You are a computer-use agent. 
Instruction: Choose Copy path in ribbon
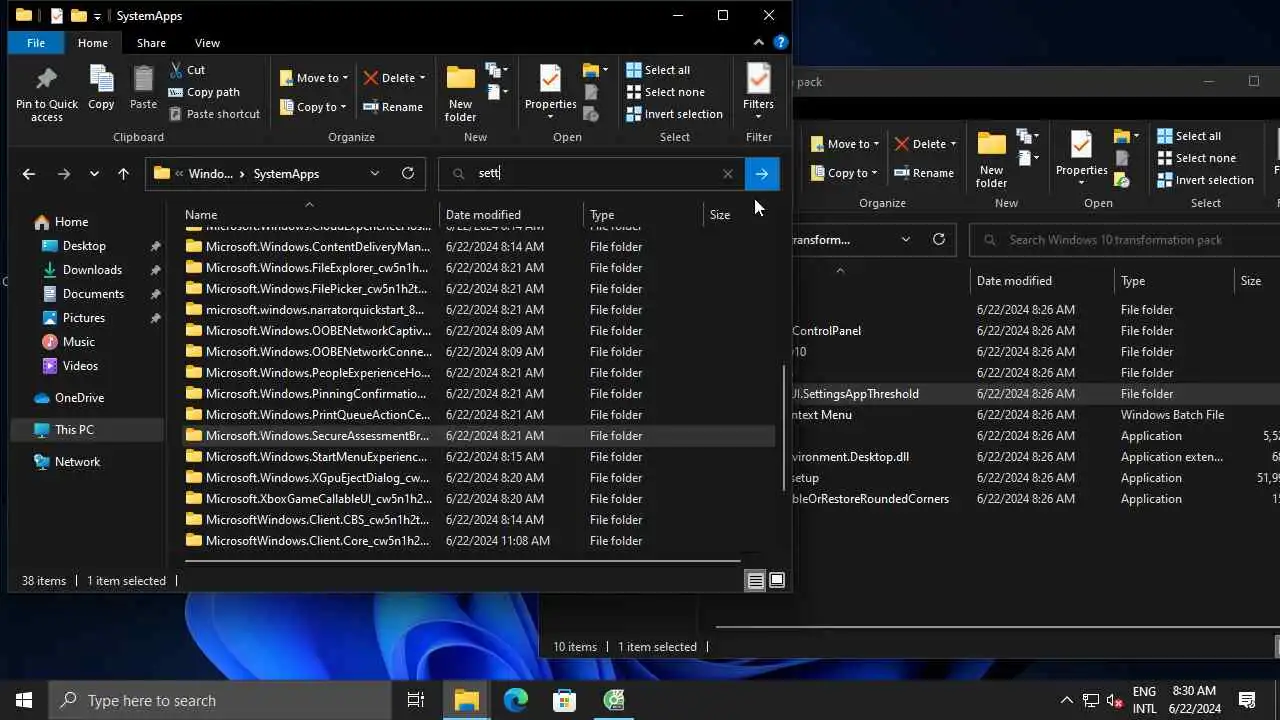[x=204, y=92]
